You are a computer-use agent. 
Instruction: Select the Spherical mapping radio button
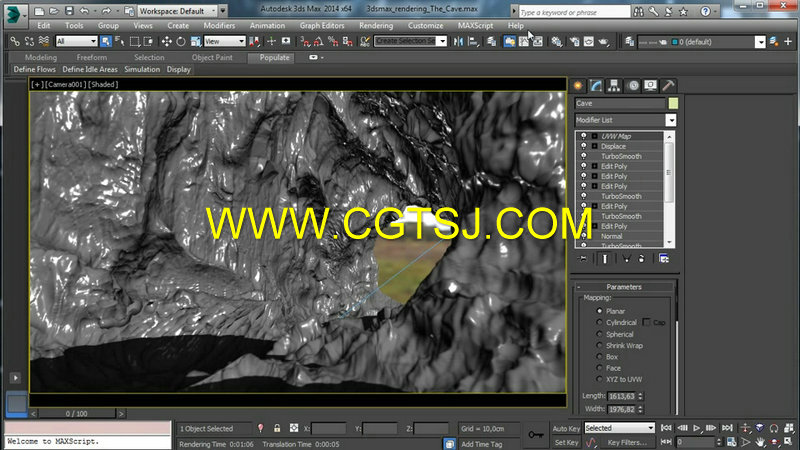[599, 334]
